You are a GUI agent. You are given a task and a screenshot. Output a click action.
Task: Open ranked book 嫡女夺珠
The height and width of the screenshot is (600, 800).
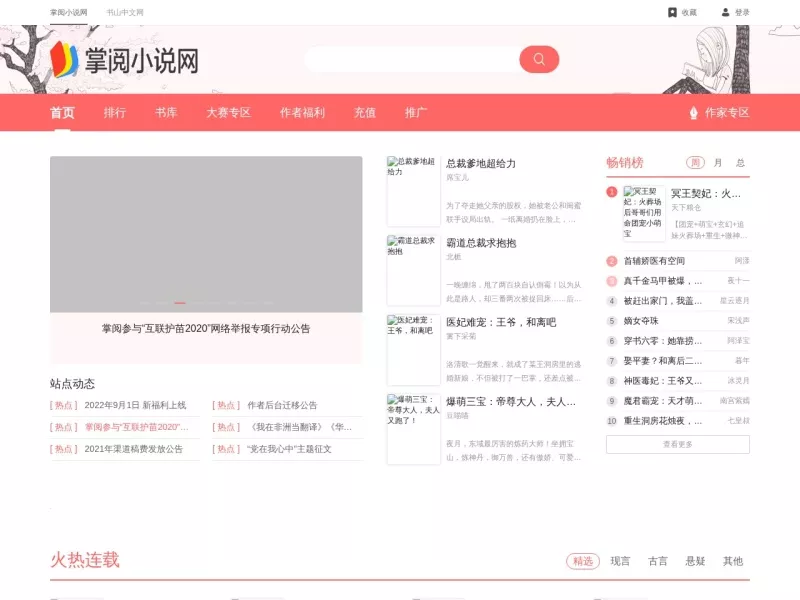point(641,320)
